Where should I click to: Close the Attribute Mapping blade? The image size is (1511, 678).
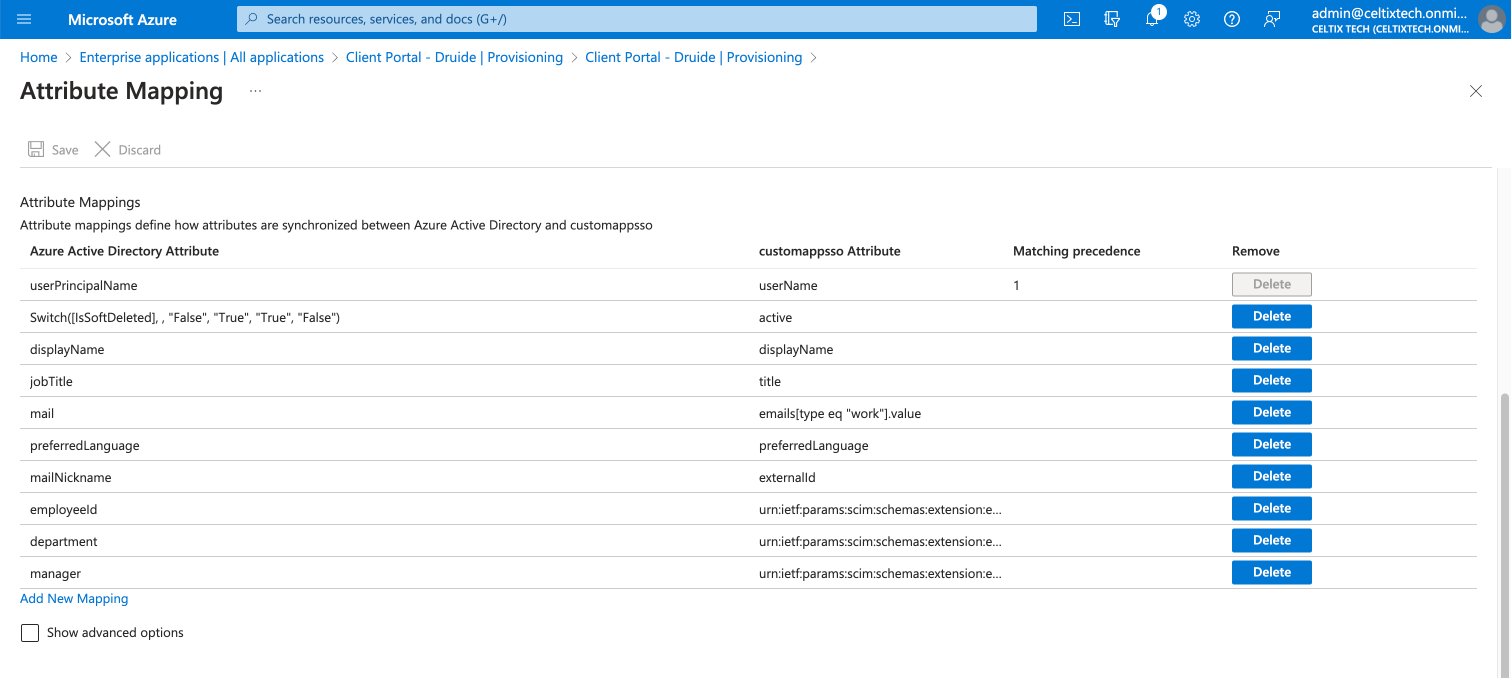[x=1476, y=91]
